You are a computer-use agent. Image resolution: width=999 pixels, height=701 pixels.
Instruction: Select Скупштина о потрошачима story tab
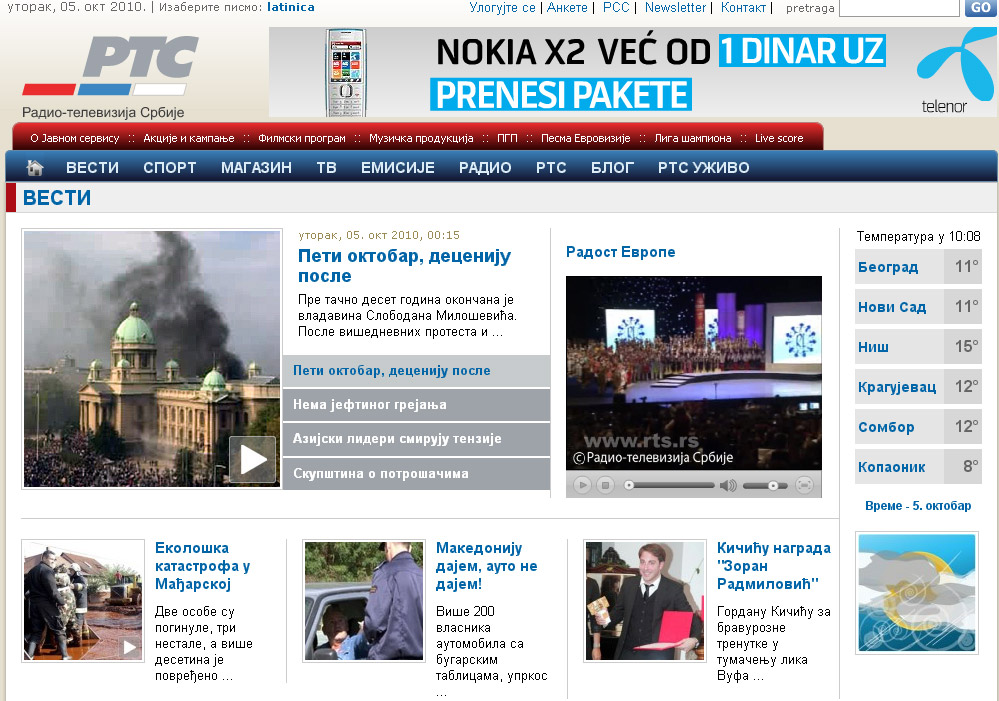click(416, 473)
